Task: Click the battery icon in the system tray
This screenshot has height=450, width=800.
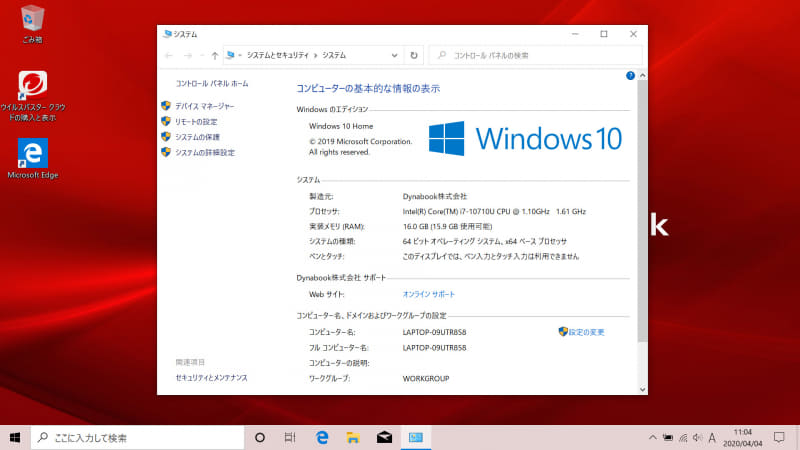Action: pos(667,438)
